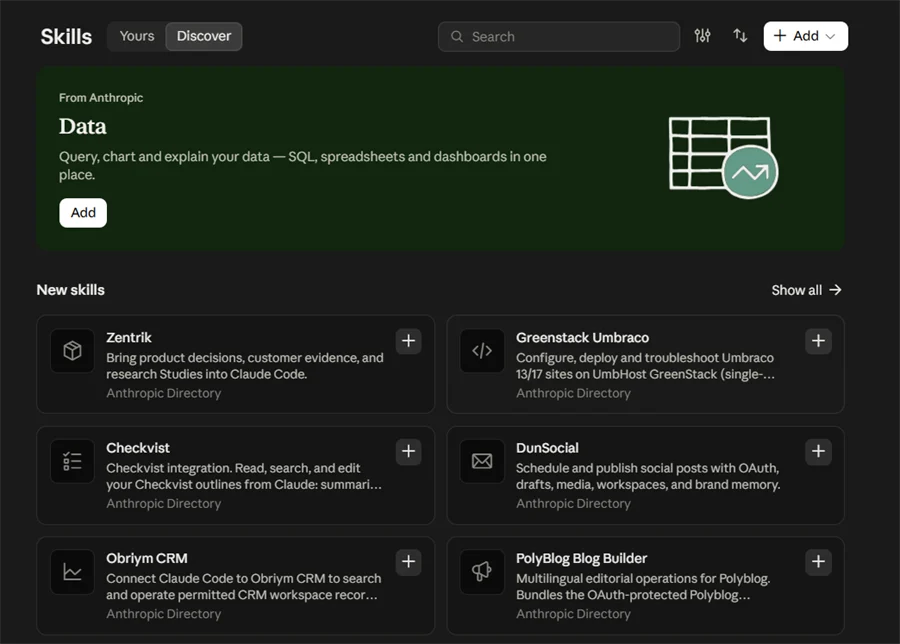Click the Checkvist description text
Viewport: 900px width, 644px height.
click(x=244, y=476)
